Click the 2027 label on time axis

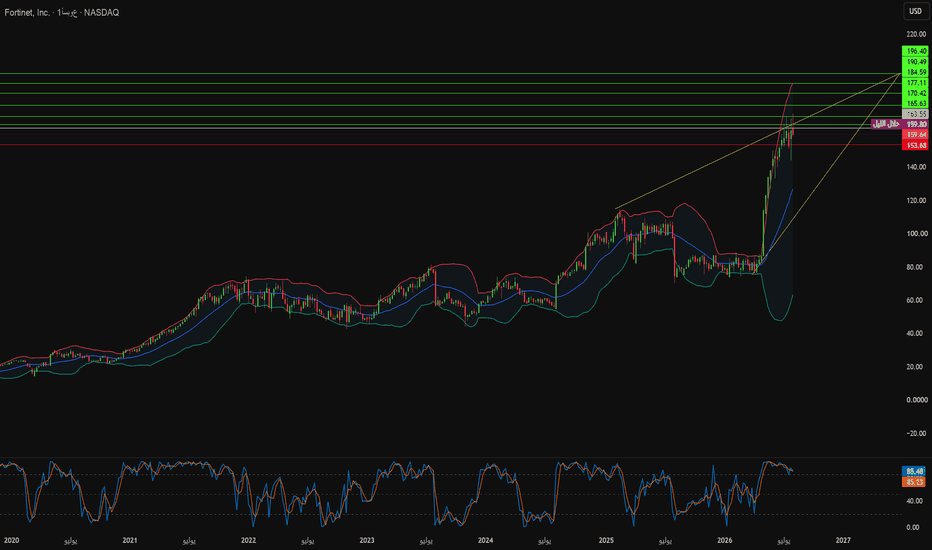(x=843, y=540)
